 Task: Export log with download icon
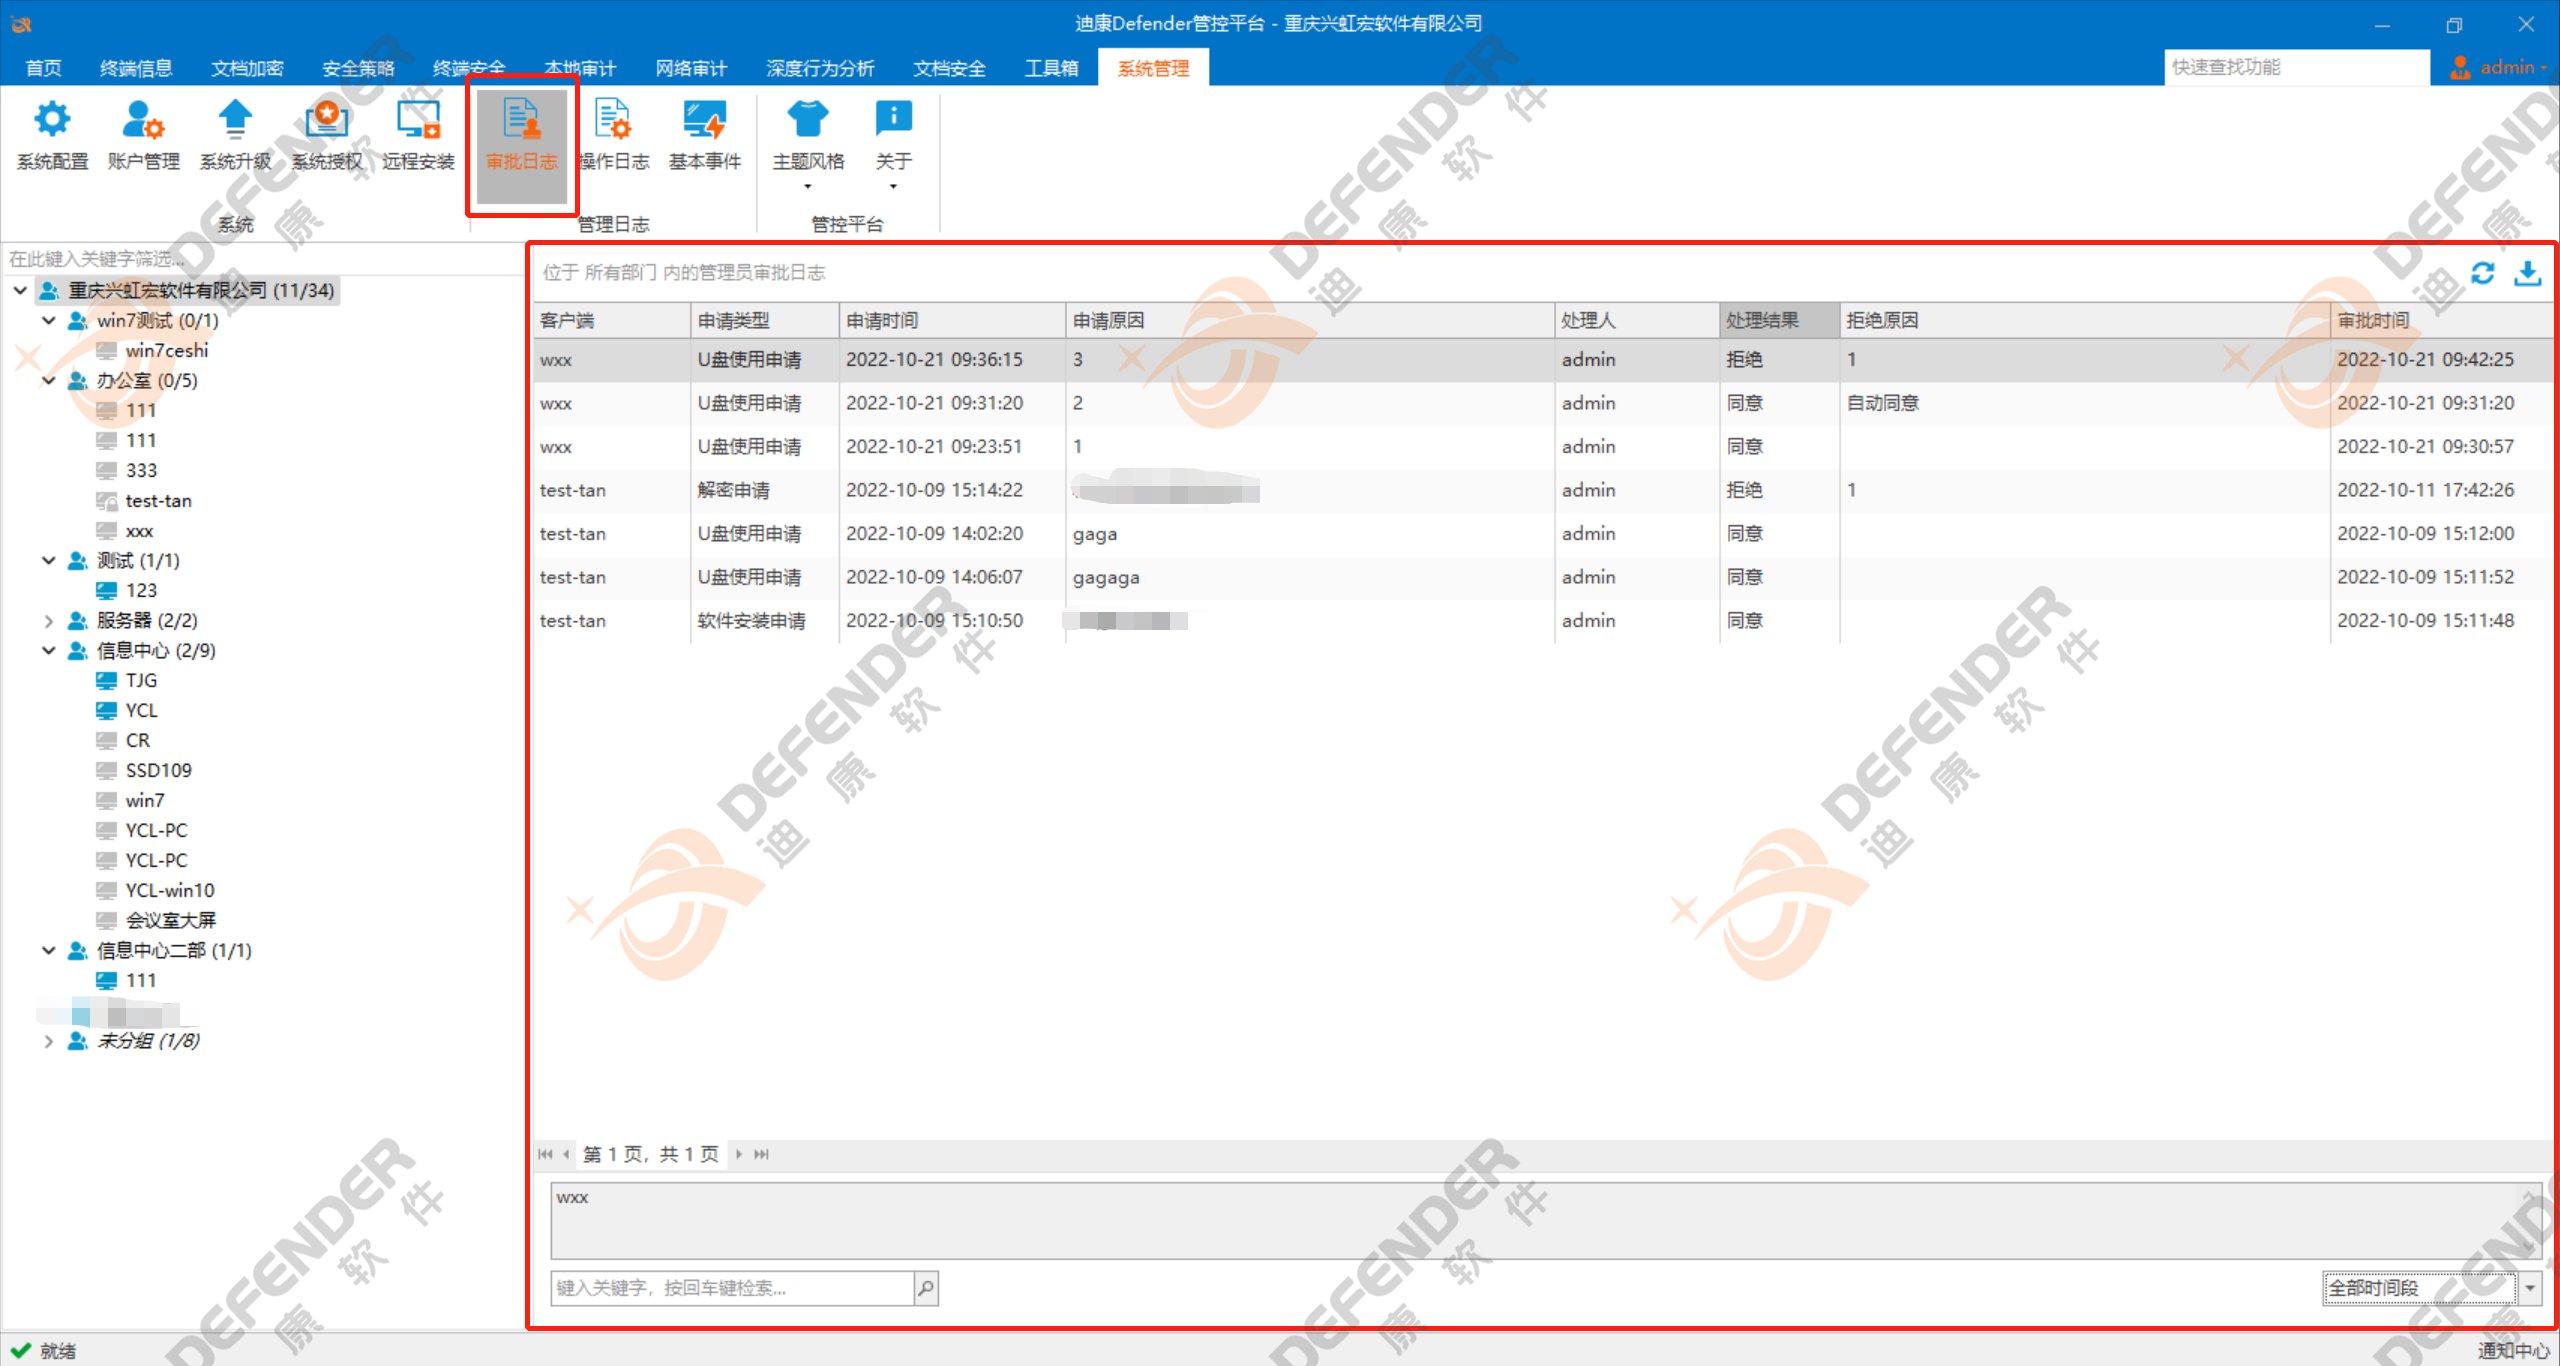click(2527, 273)
